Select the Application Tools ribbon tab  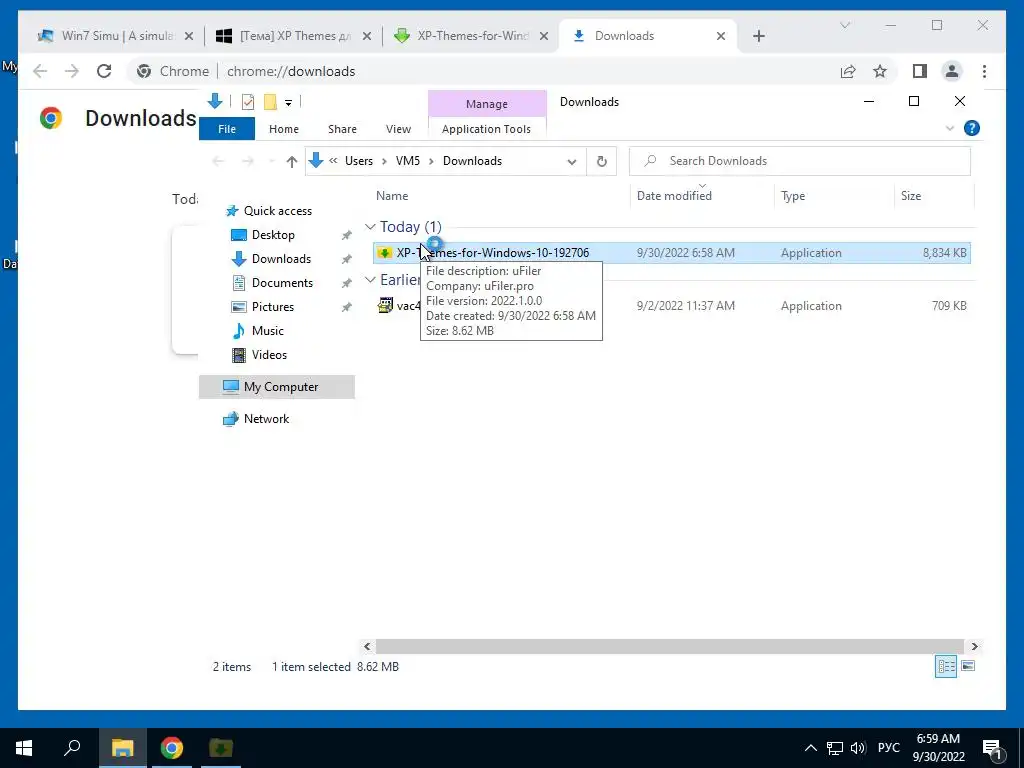487,129
